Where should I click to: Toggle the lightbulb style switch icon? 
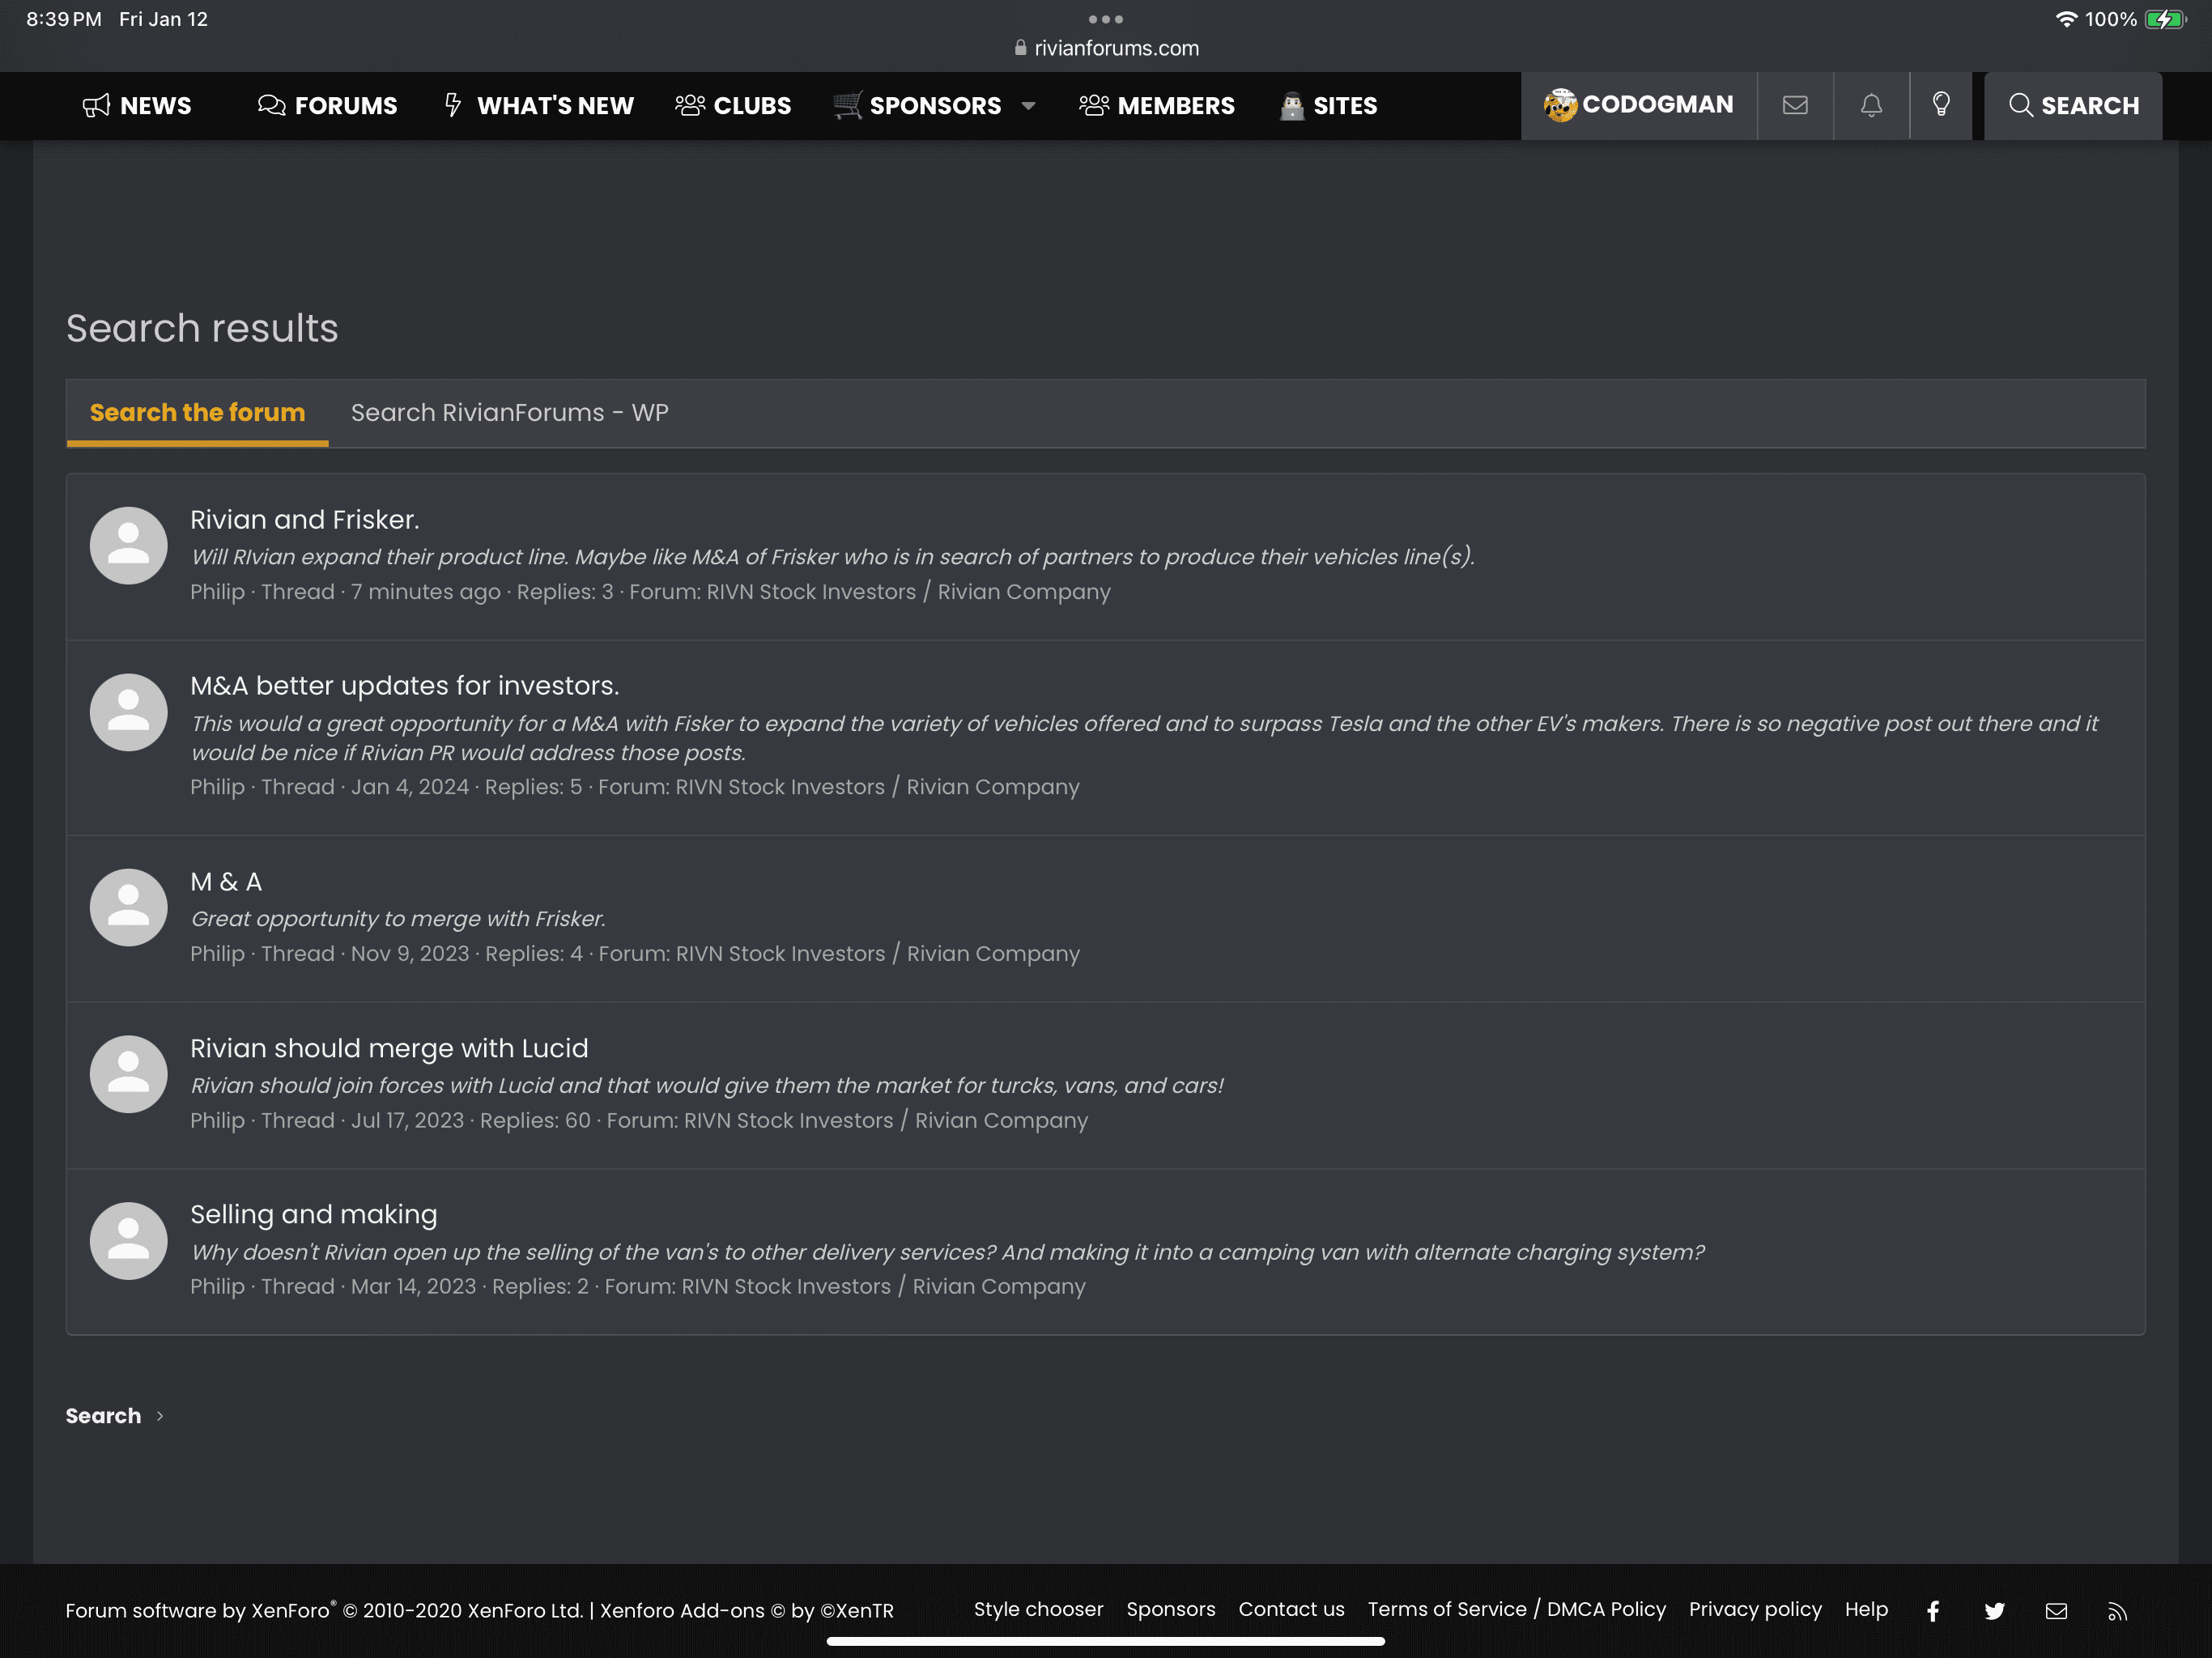[x=1941, y=105]
